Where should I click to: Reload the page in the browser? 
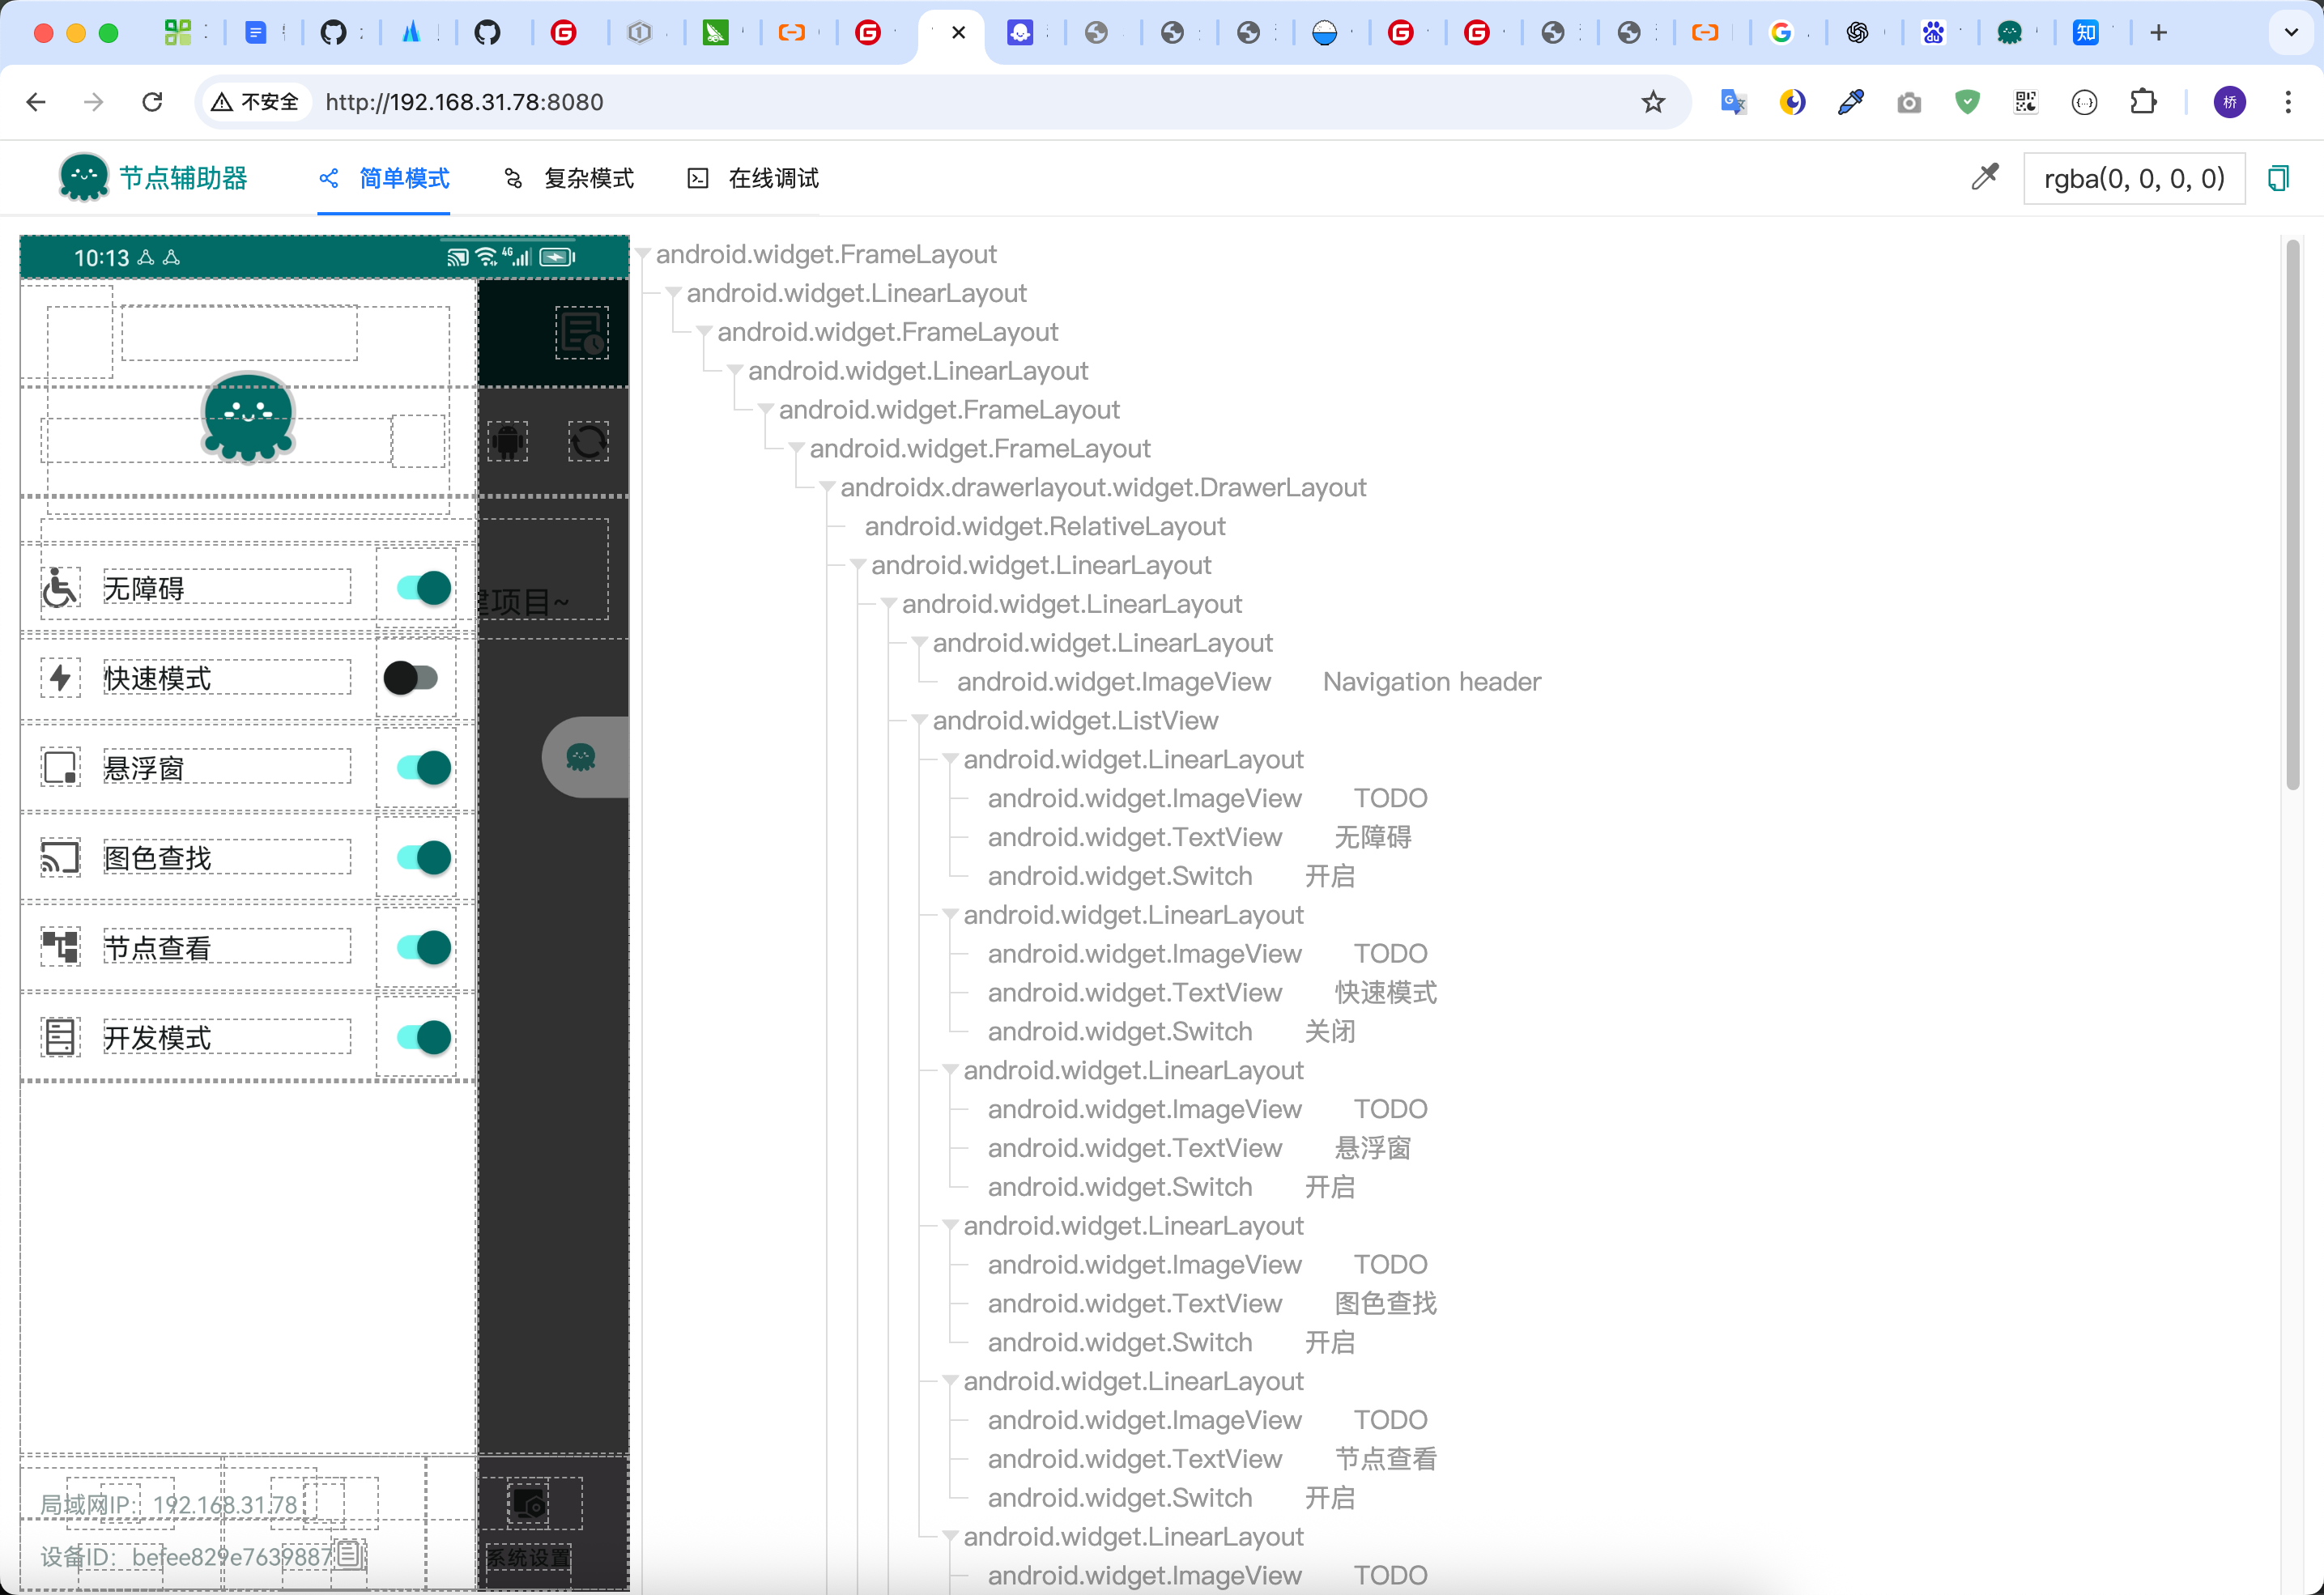(x=152, y=102)
